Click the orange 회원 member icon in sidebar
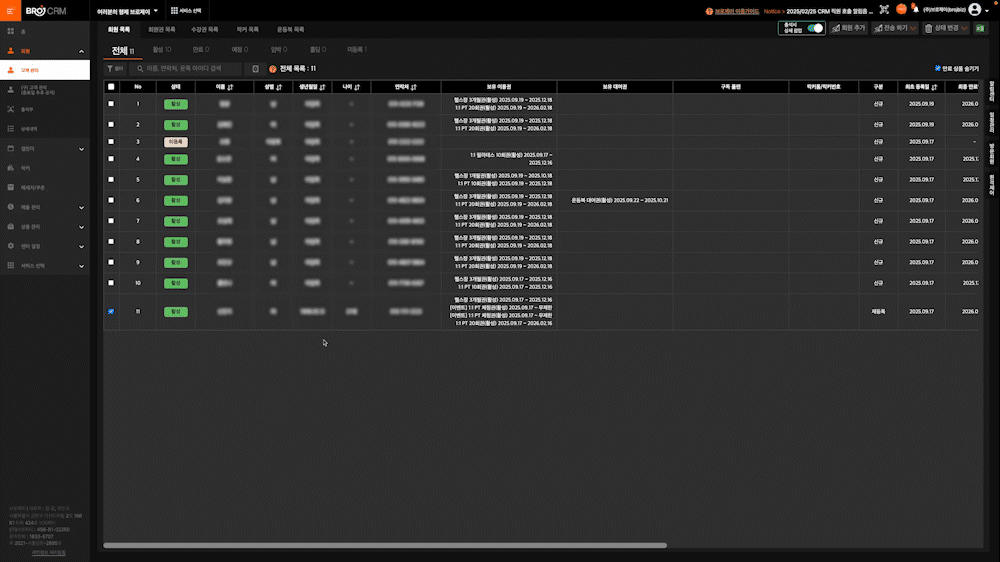Screen dimensions: 1000x562 tap(10, 51)
